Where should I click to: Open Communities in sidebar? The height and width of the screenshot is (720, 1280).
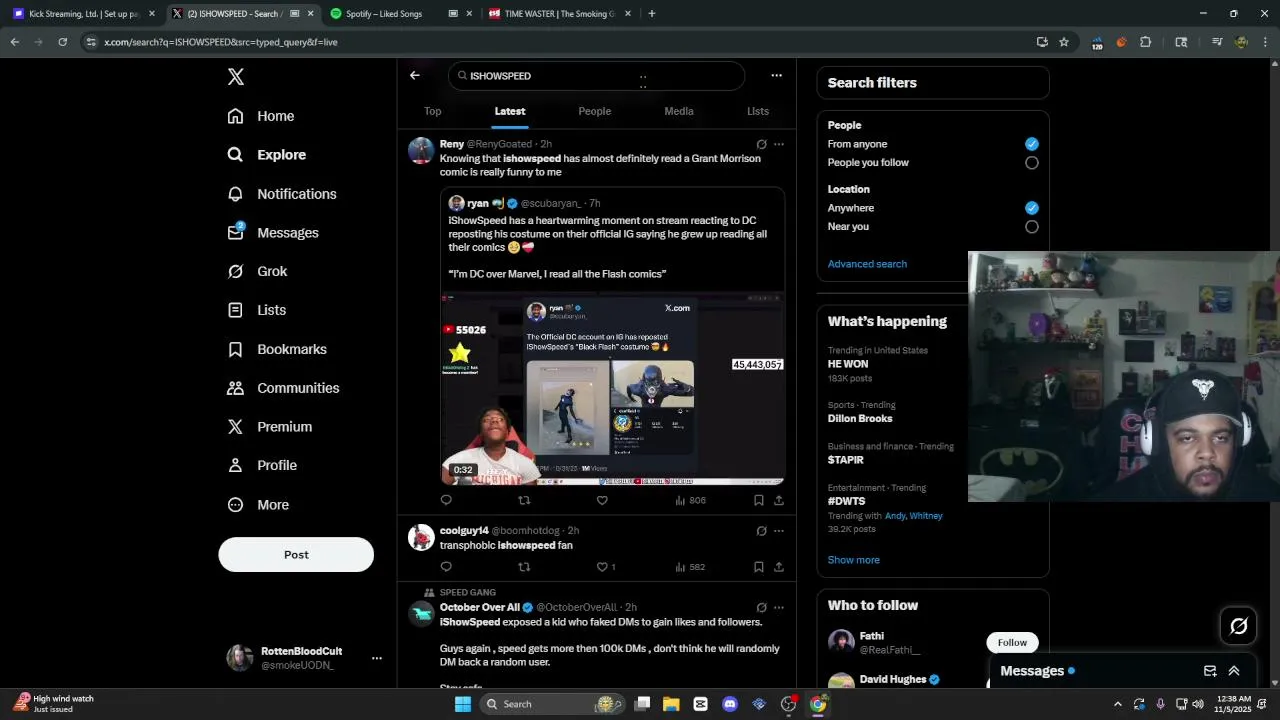283,388
